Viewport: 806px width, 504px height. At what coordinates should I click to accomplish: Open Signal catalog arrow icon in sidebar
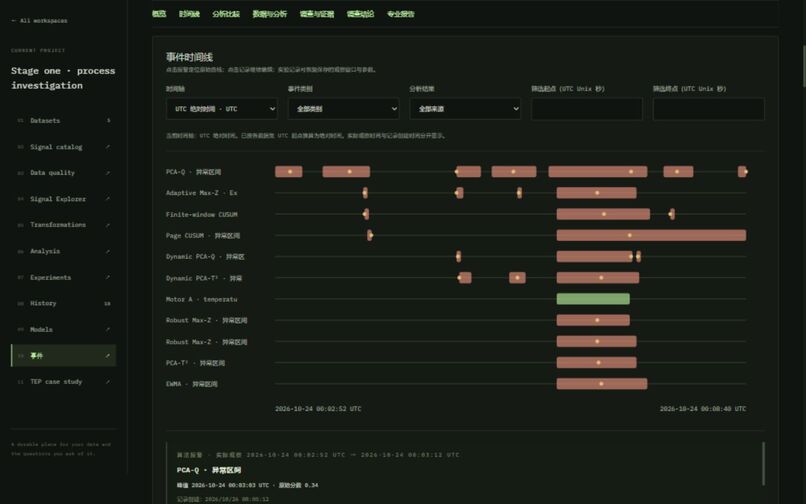coord(107,147)
